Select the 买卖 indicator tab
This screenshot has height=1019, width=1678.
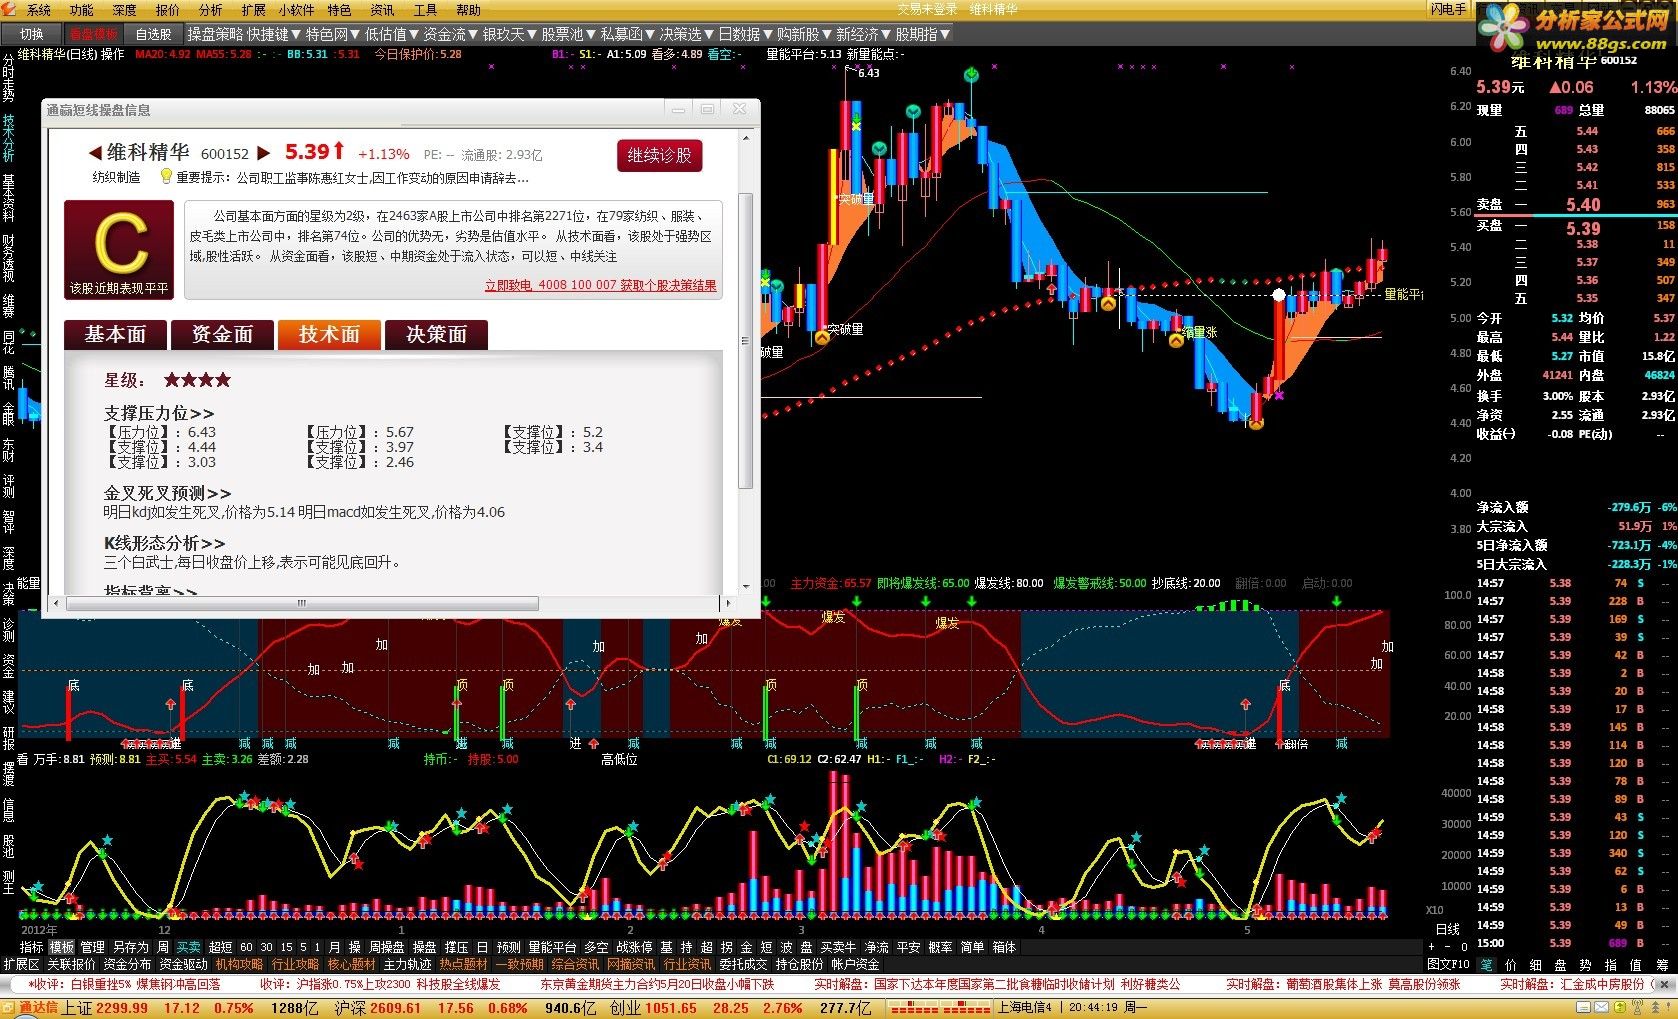(188, 947)
